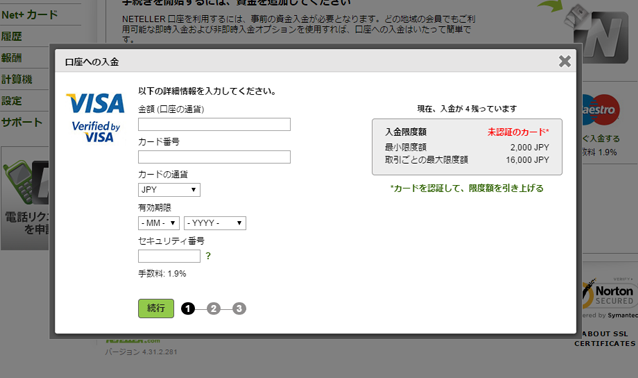
Task: Open the YYYY expiry year dropdown
Action: pos(215,223)
